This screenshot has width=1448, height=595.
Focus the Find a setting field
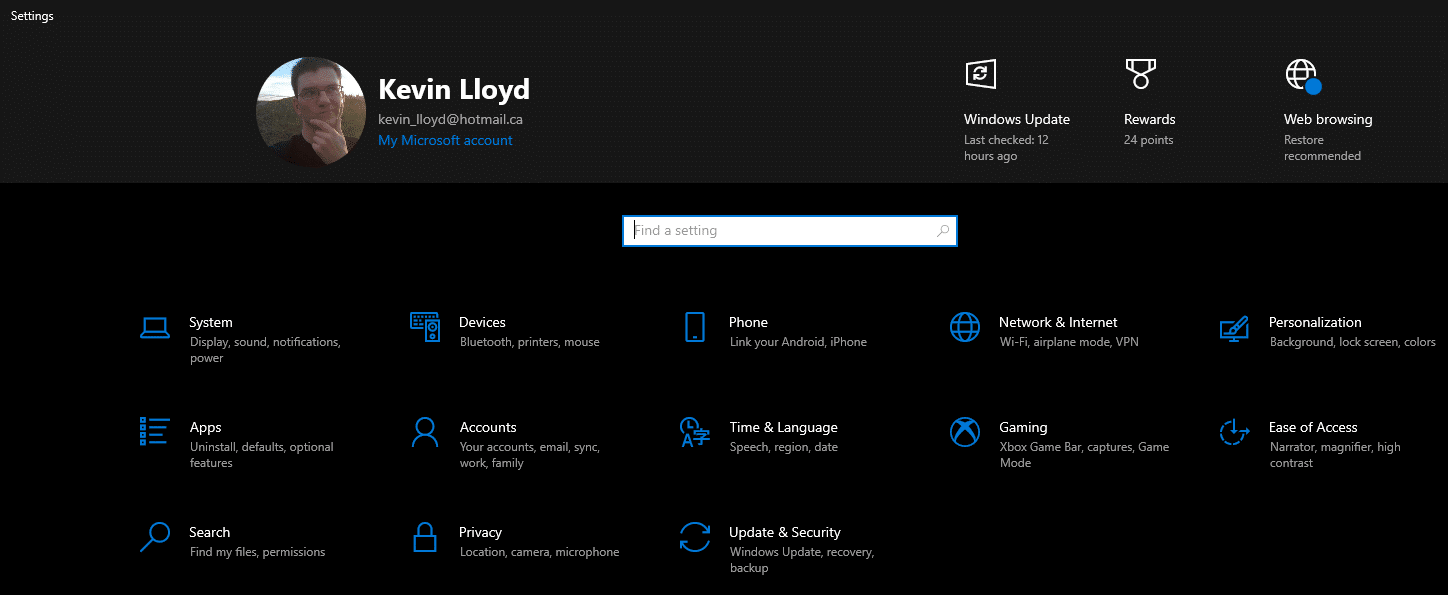click(x=790, y=231)
